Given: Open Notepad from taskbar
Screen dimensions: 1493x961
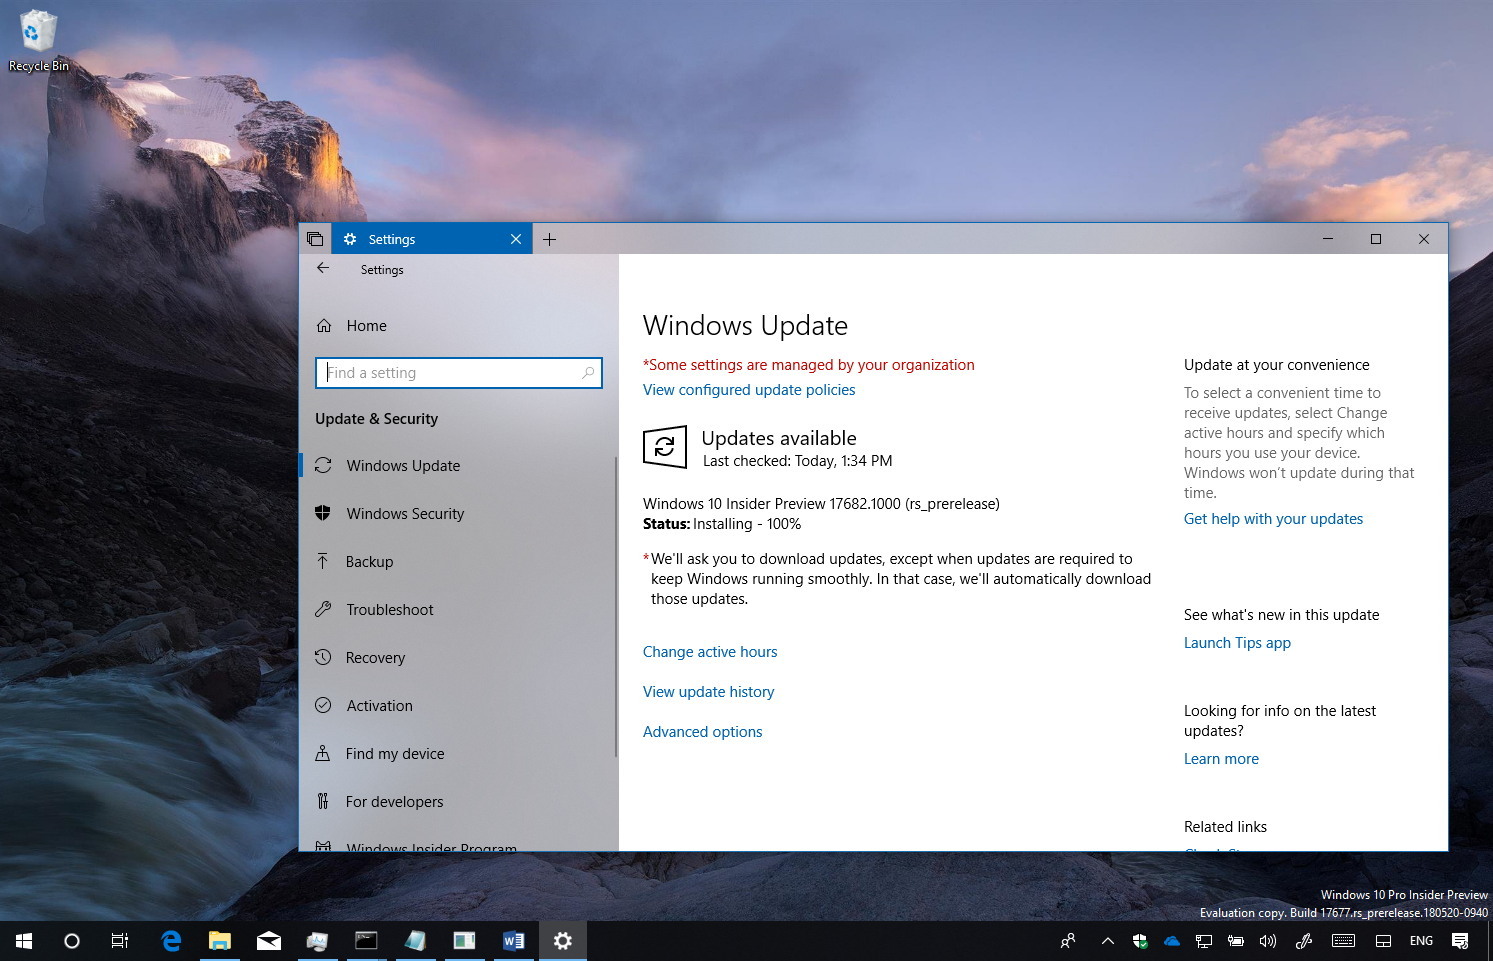Looking at the screenshot, I should pyautogui.click(x=415, y=941).
